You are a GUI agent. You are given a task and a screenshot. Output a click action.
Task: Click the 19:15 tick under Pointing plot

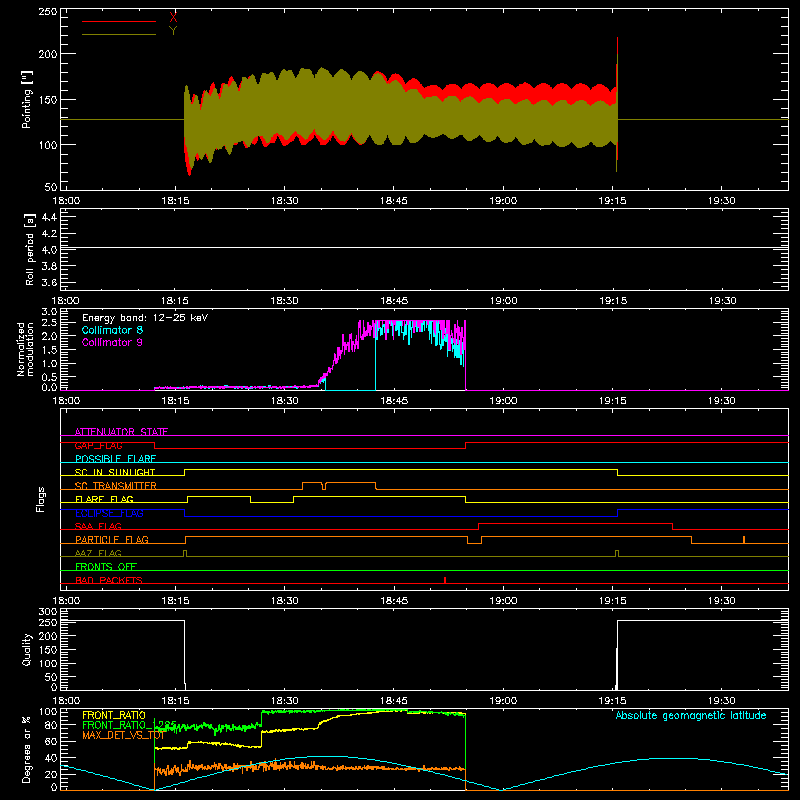click(613, 201)
